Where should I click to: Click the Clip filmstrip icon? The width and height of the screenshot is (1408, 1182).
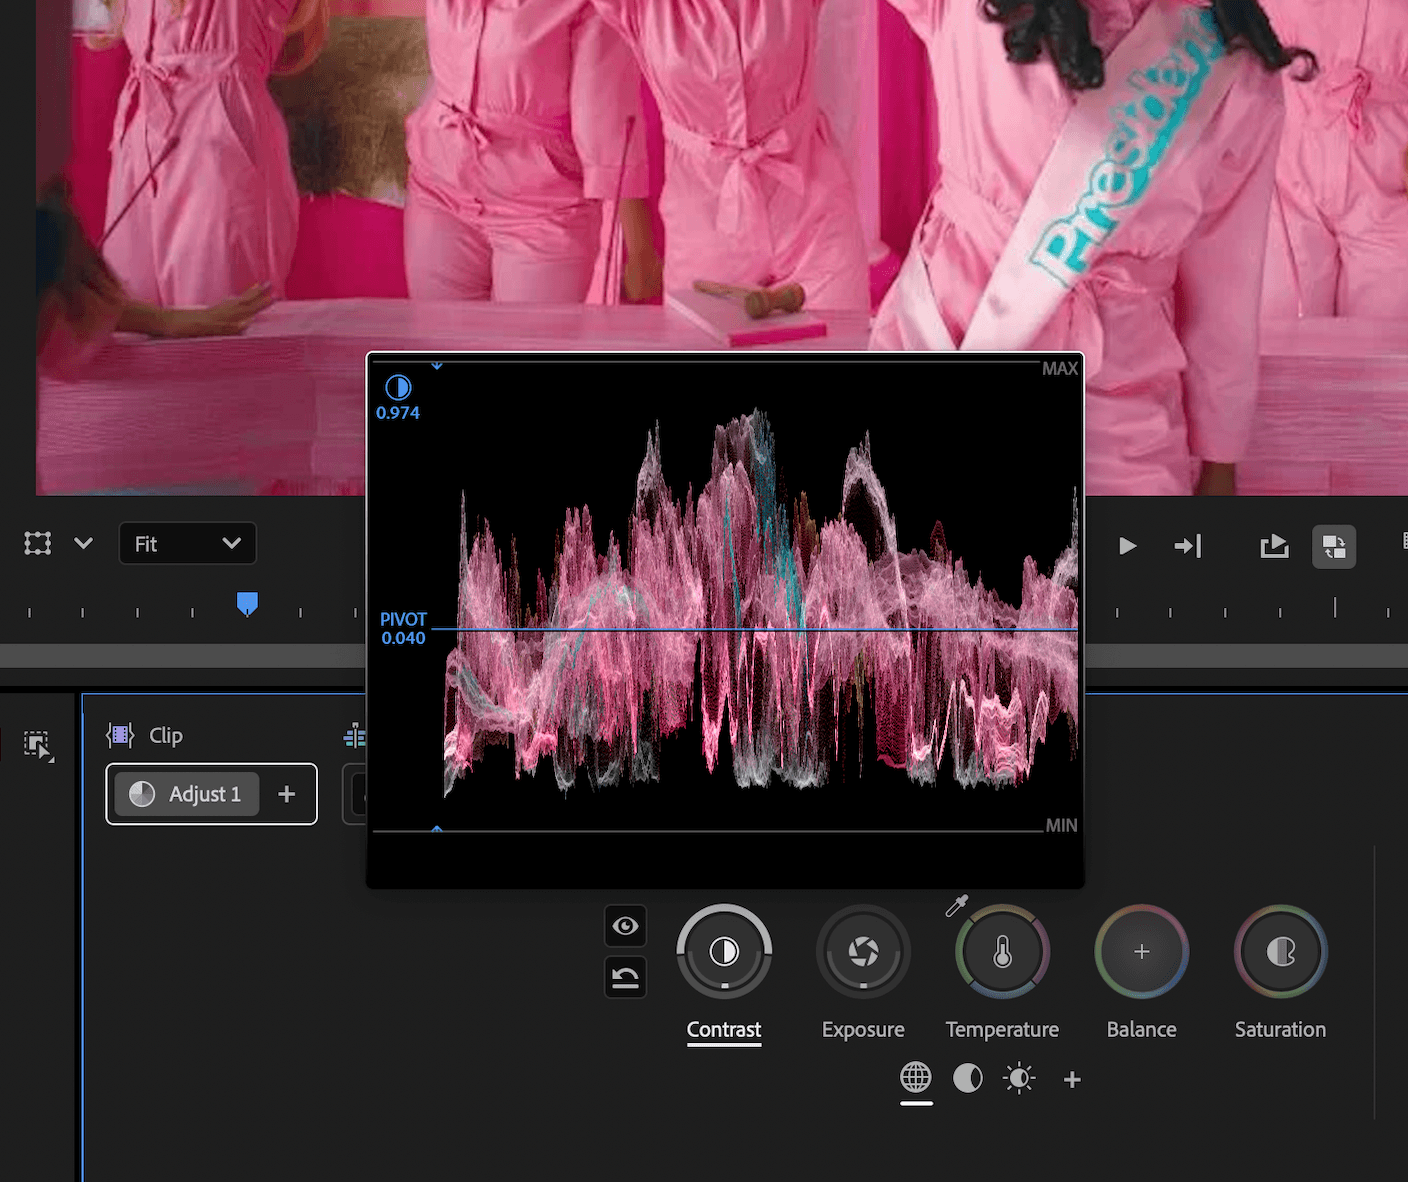click(x=120, y=736)
